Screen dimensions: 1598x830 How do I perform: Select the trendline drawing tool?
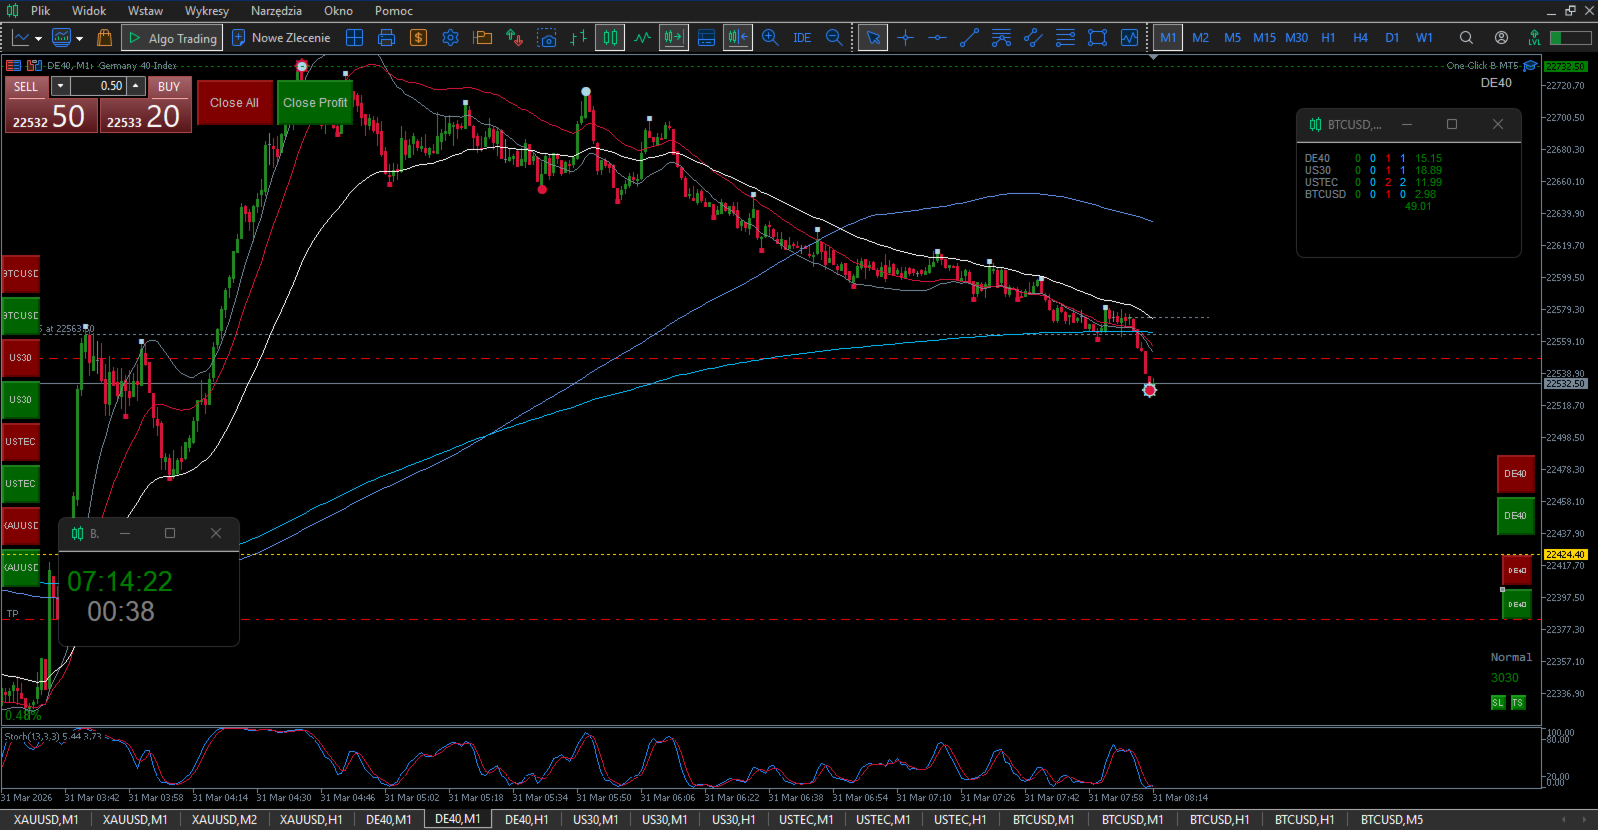(969, 38)
